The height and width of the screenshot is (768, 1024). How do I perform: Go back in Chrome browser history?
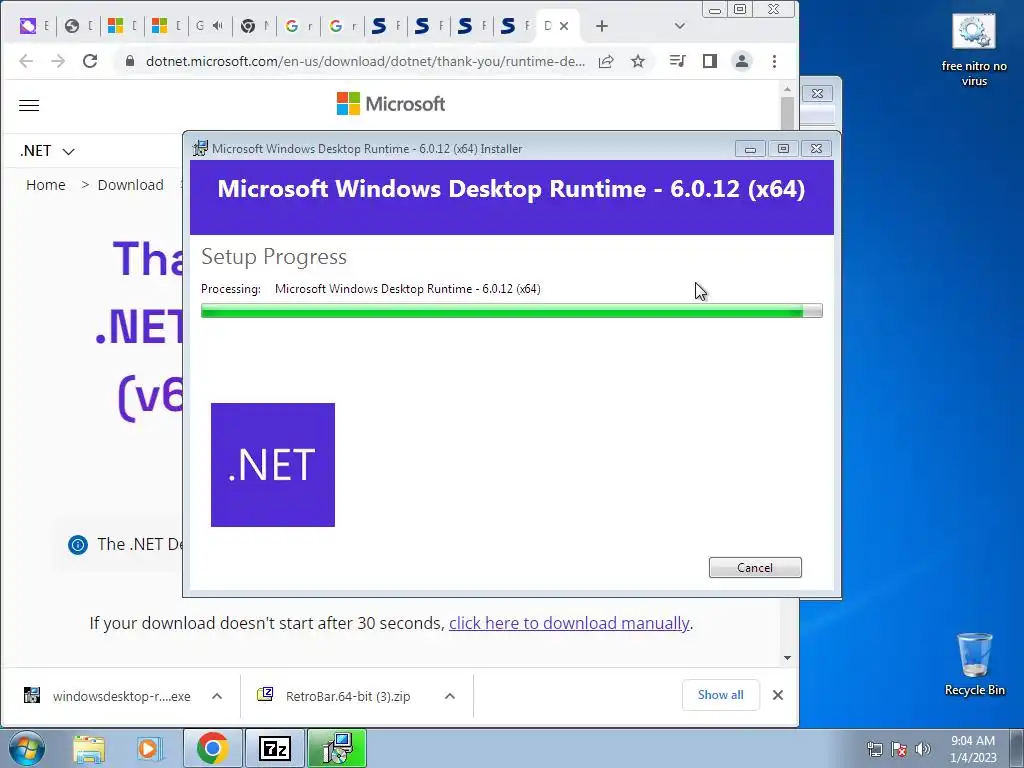pyautogui.click(x=26, y=61)
